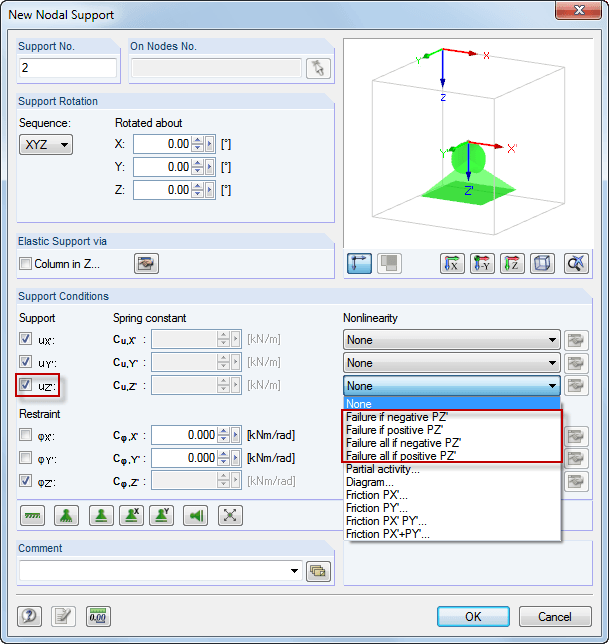609x644 pixels.
Task: Edit nonlinearity settings button for uY' row
Action: 576,363
